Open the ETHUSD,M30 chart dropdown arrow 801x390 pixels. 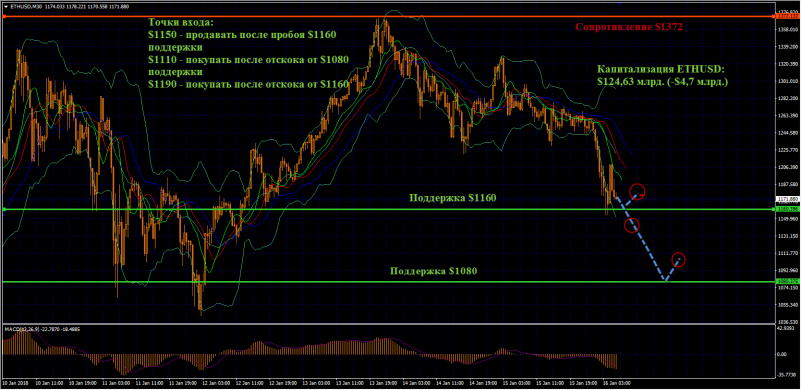(5, 6)
